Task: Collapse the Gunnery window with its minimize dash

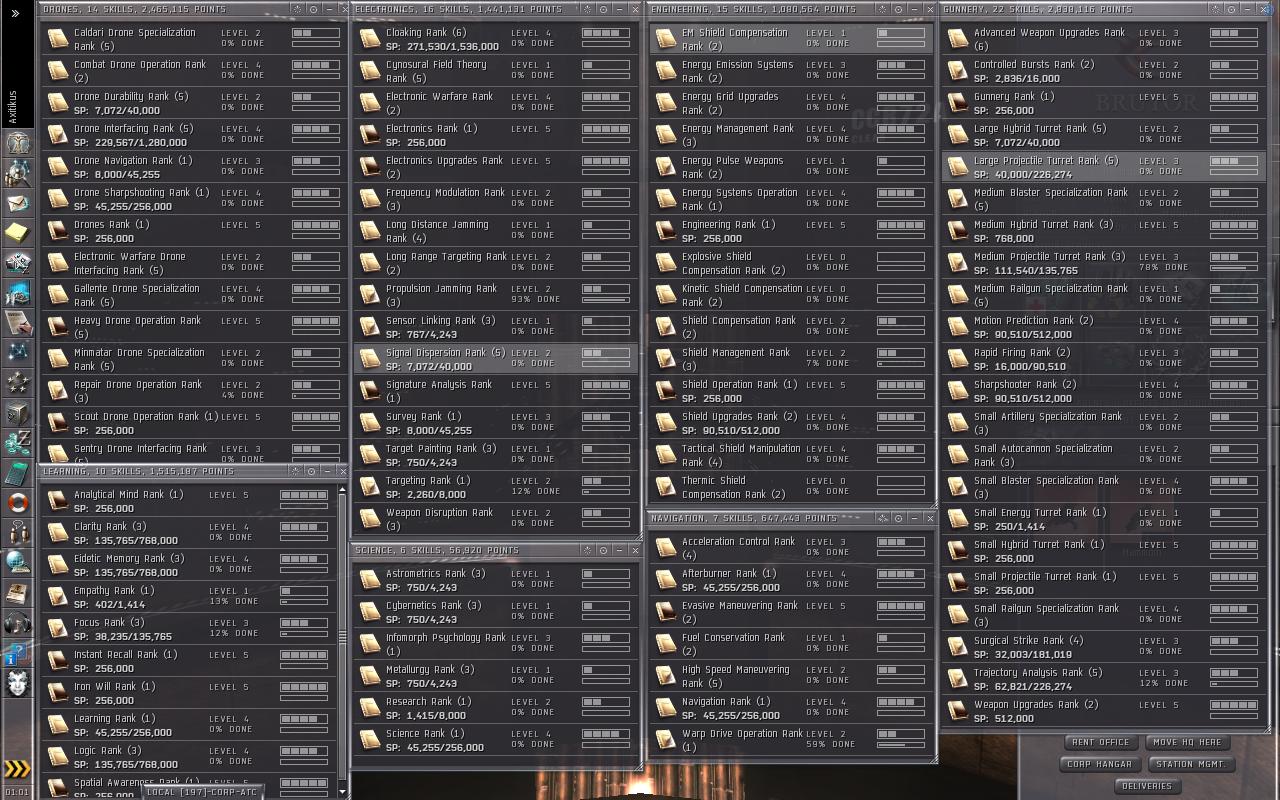Action: click(x=1249, y=9)
